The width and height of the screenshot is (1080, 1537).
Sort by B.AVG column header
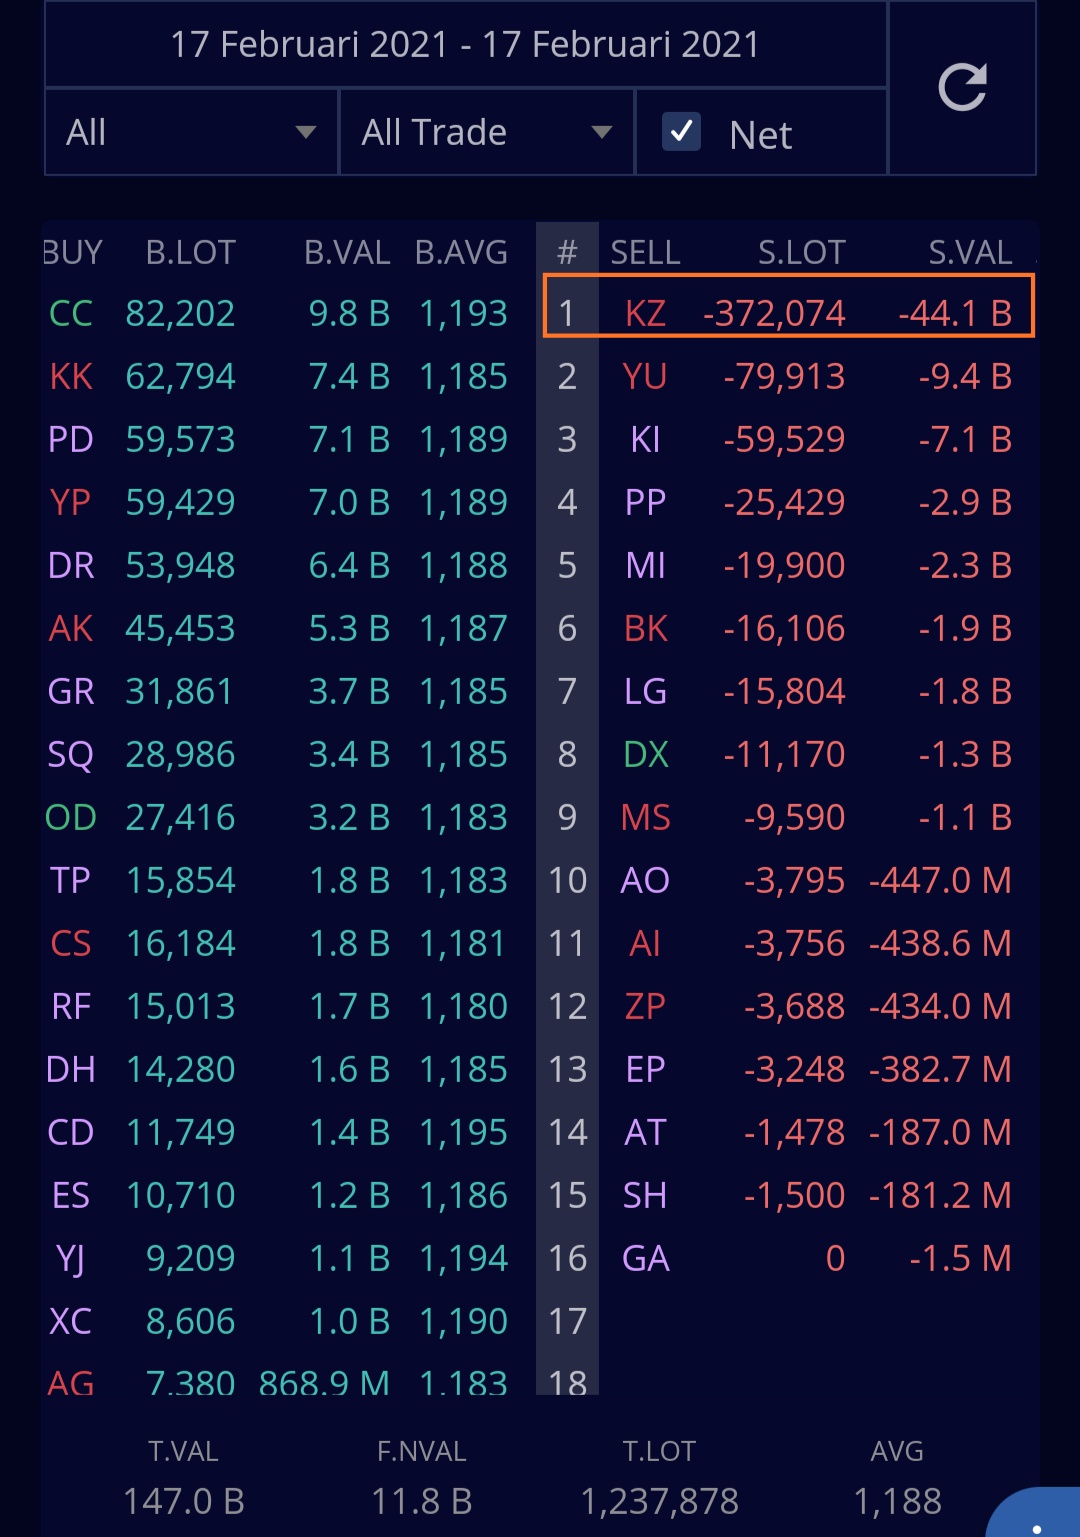[461, 252]
